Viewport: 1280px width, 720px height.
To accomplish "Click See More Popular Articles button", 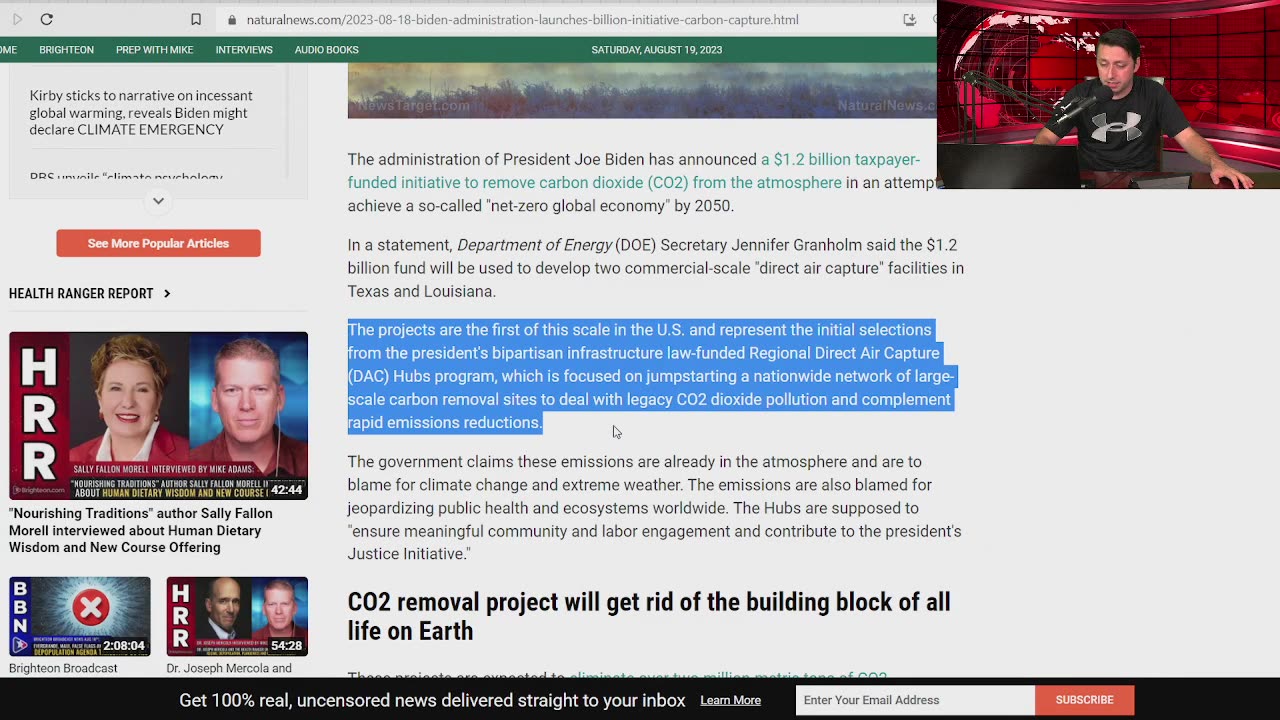I will tap(158, 243).
